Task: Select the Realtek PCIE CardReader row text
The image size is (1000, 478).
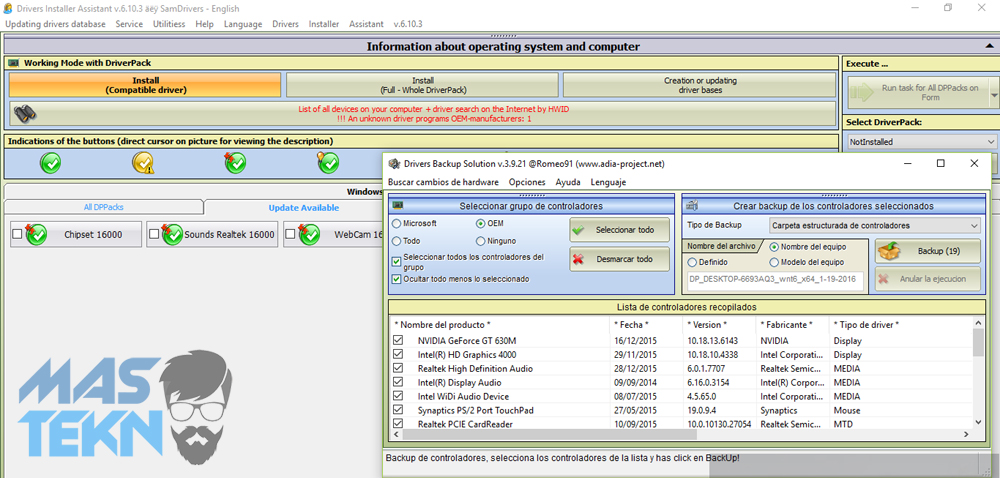Action: click(465, 424)
